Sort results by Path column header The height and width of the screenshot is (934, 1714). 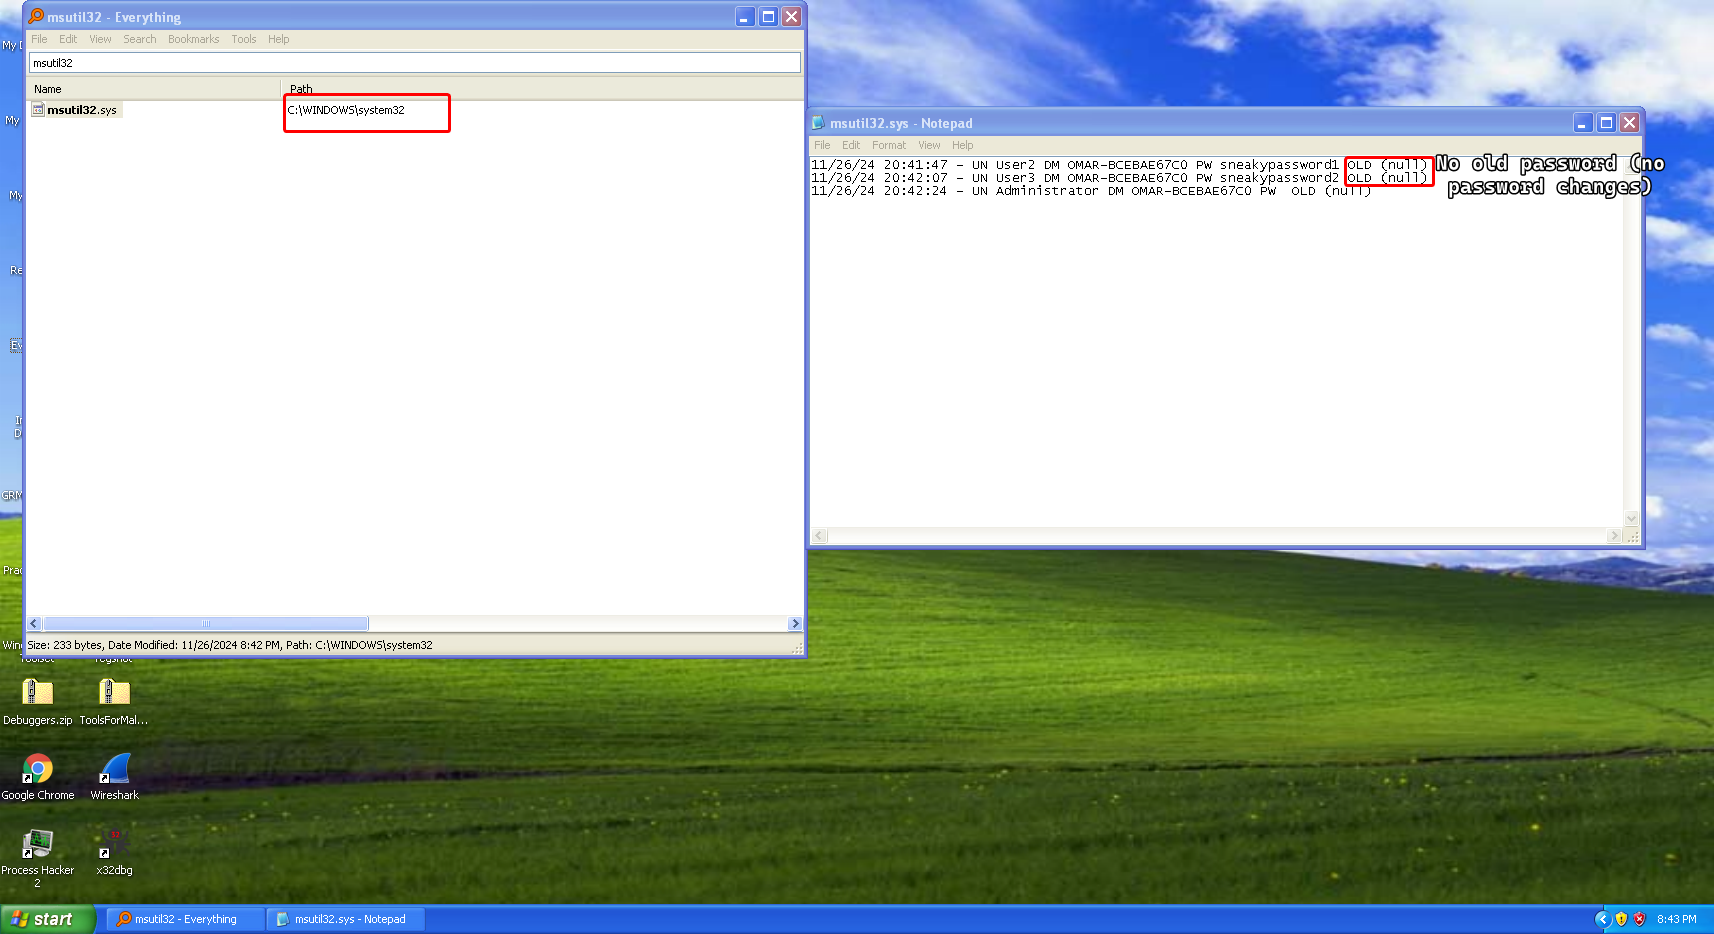point(540,89)
